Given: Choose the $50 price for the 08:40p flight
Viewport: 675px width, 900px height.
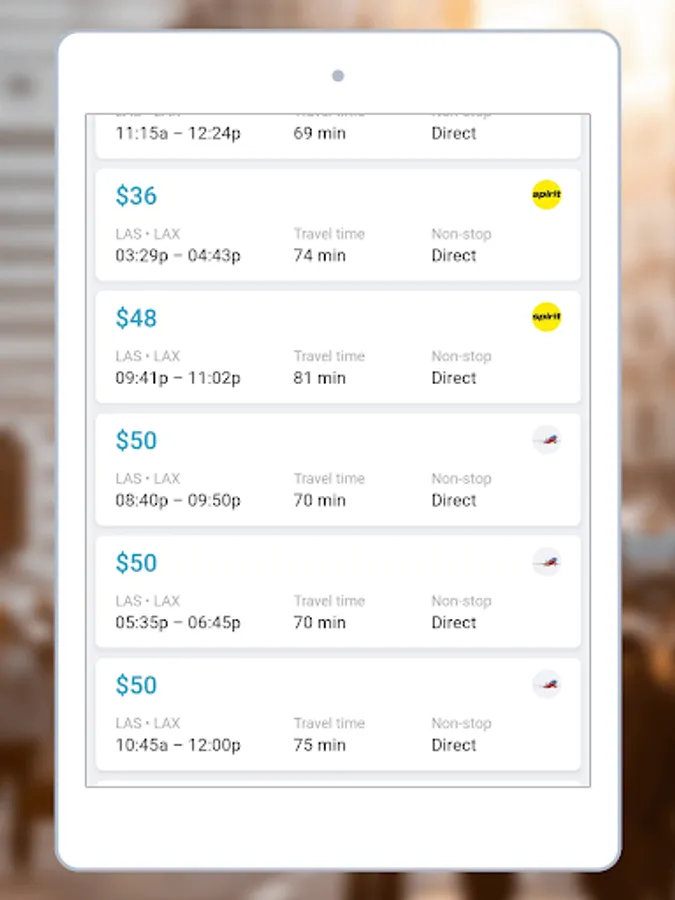Looking at the screenshot, I should click(136, 441).
